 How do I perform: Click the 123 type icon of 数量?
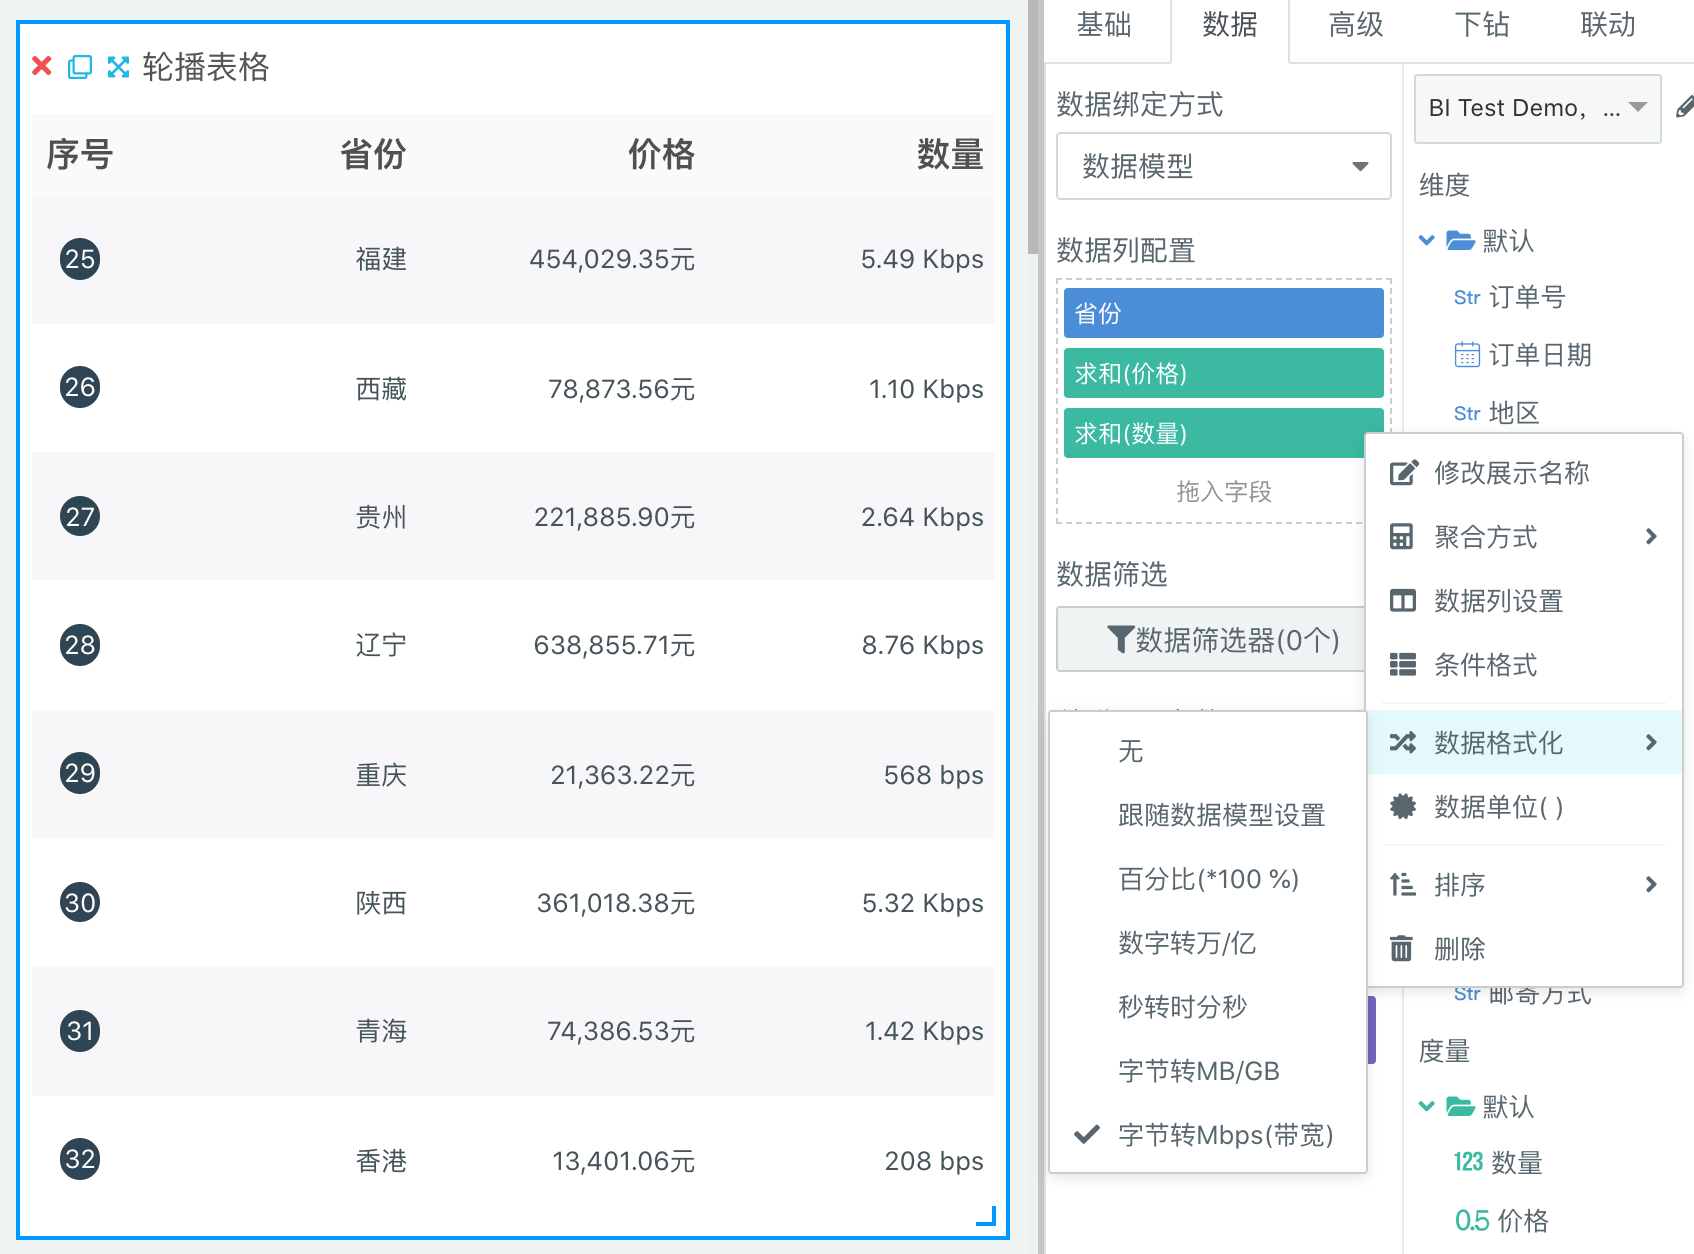(1468, 1162)
